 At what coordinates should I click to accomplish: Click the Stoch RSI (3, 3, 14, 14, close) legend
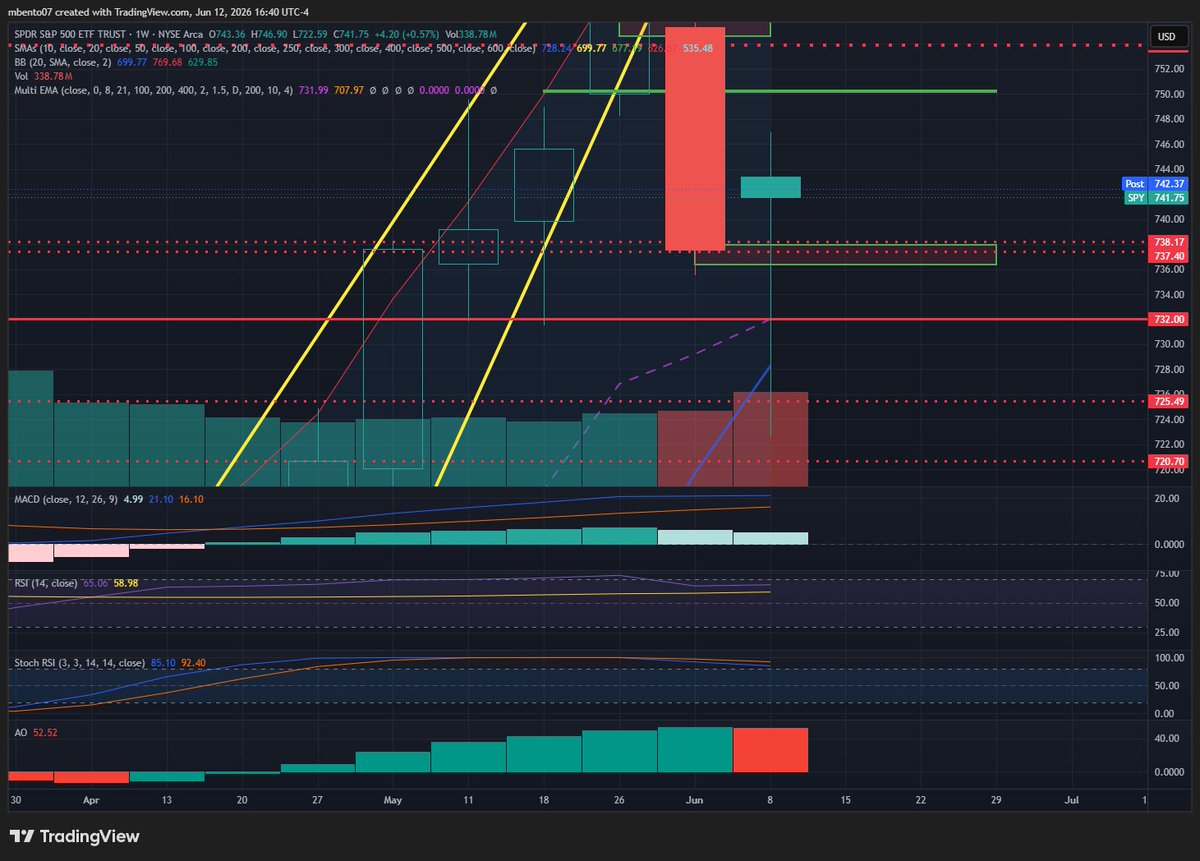click(79, 662)
